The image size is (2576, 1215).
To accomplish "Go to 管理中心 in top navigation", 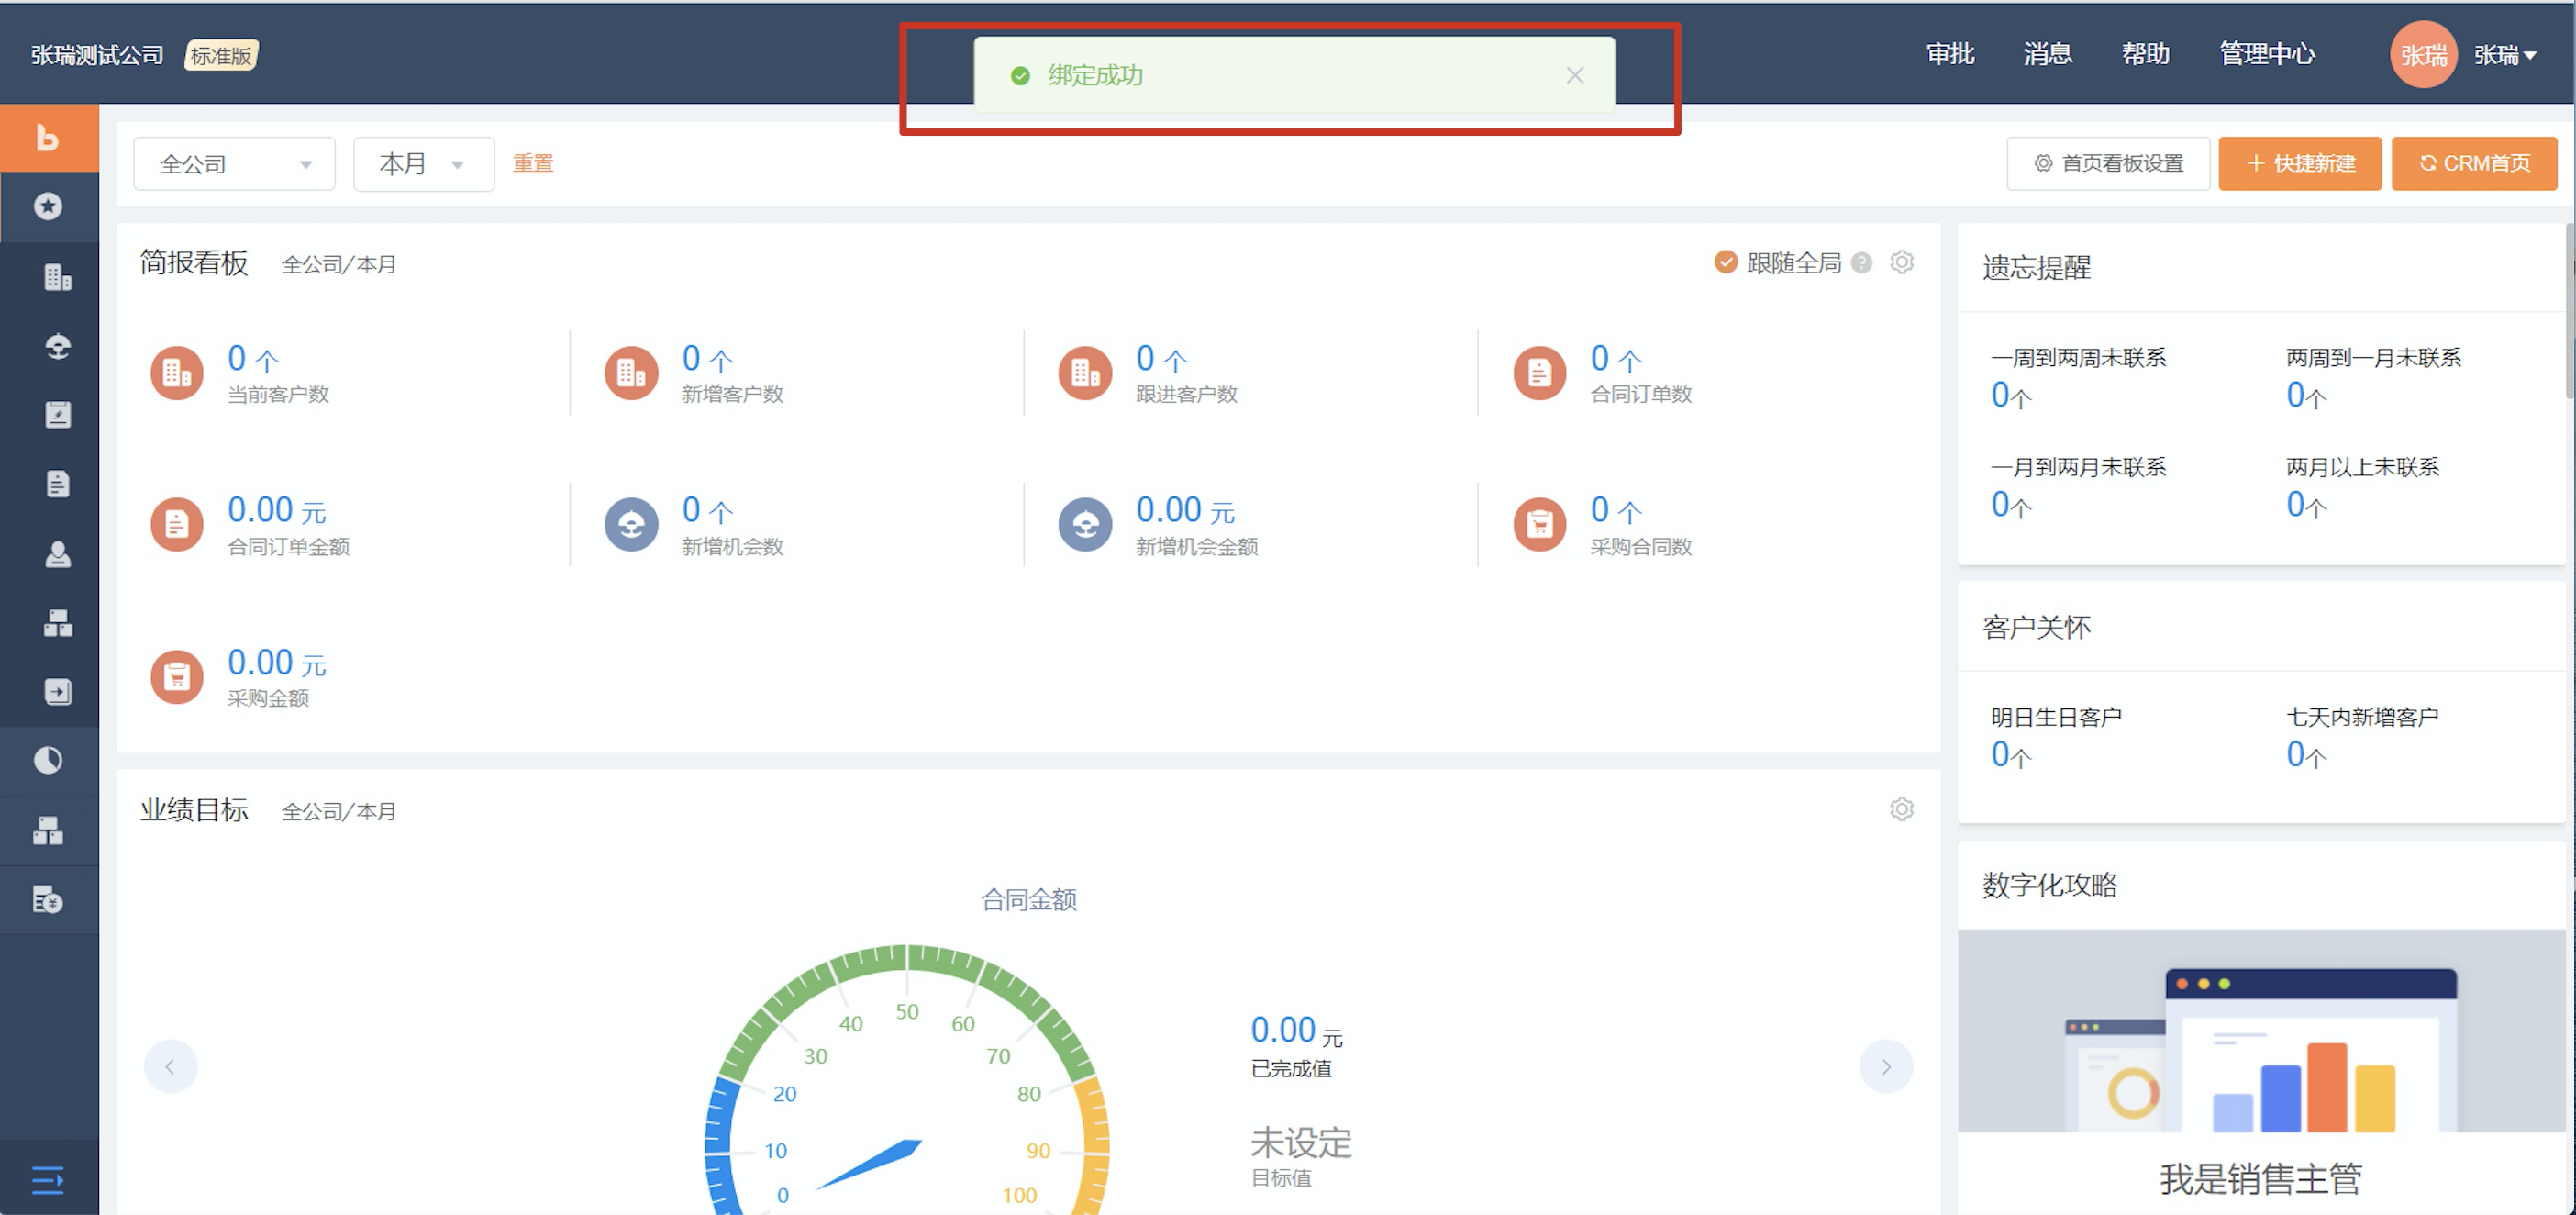I will [2266, 54].
